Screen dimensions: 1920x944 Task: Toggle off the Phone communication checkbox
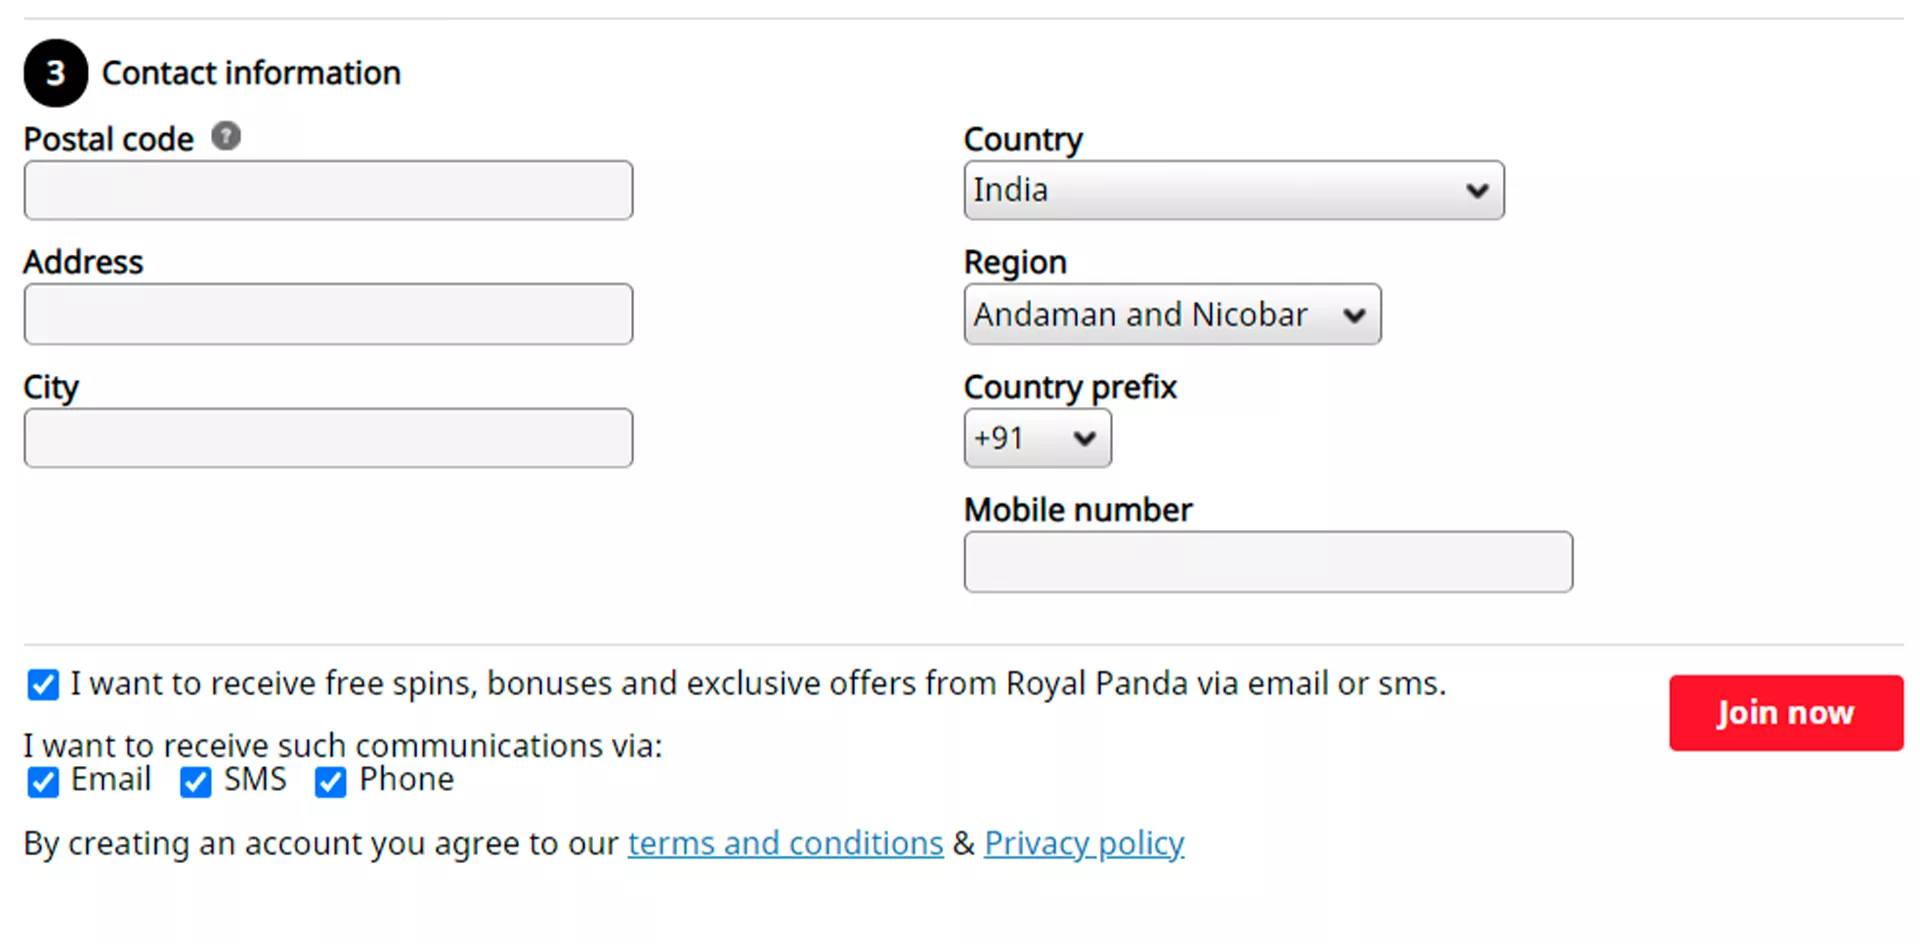click(x=329, y=782)
